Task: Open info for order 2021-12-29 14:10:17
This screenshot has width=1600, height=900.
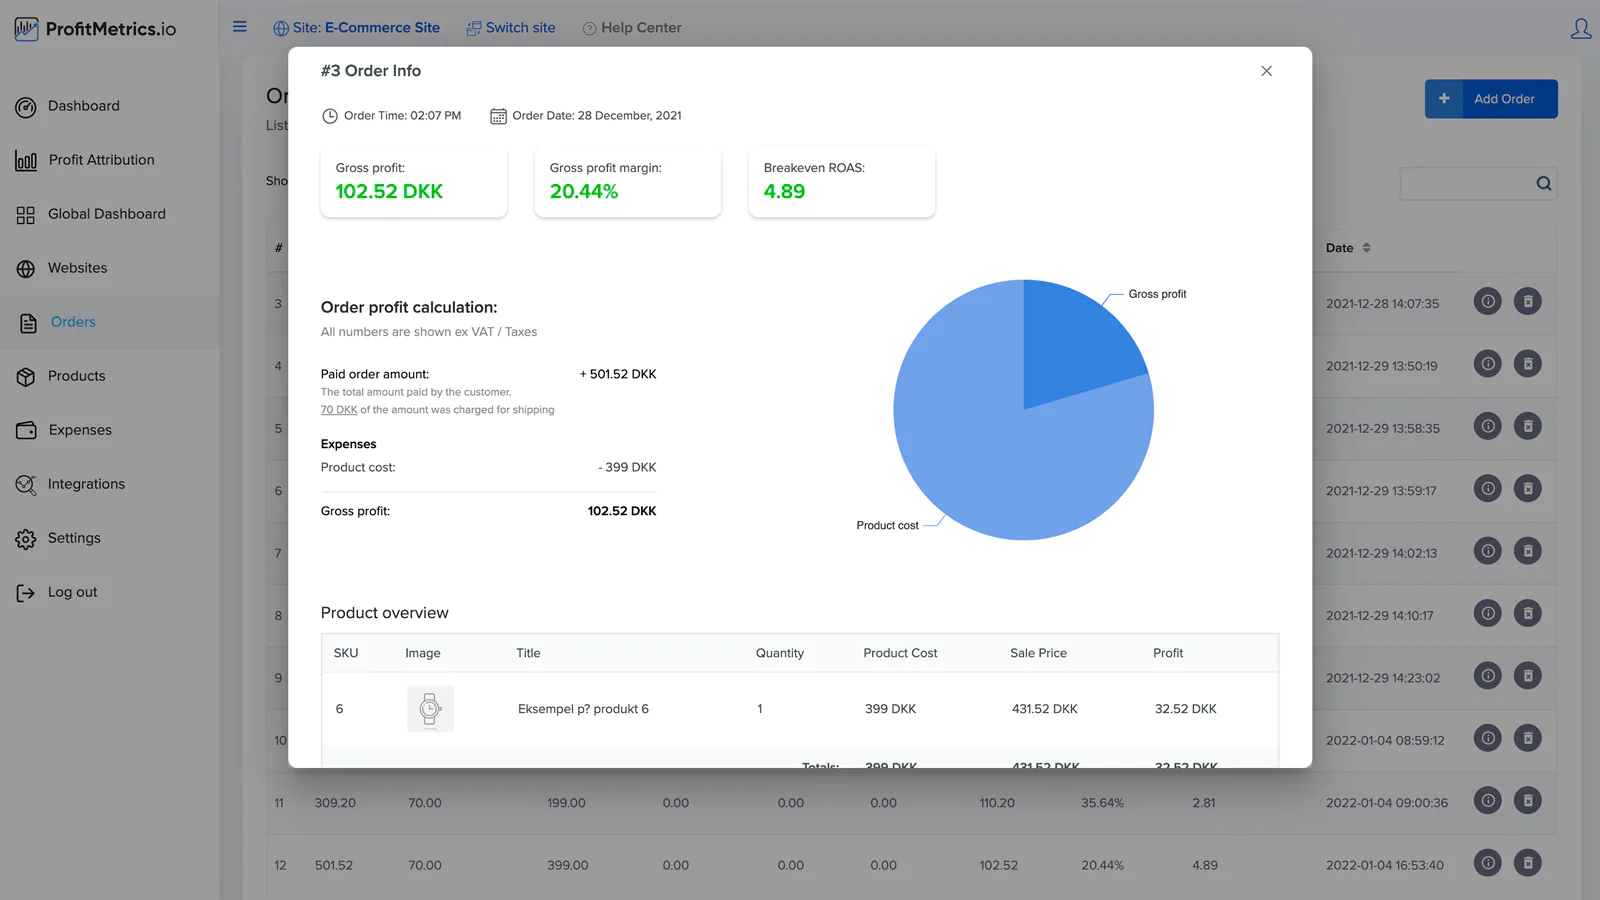Action: (x=1488, y=613)
